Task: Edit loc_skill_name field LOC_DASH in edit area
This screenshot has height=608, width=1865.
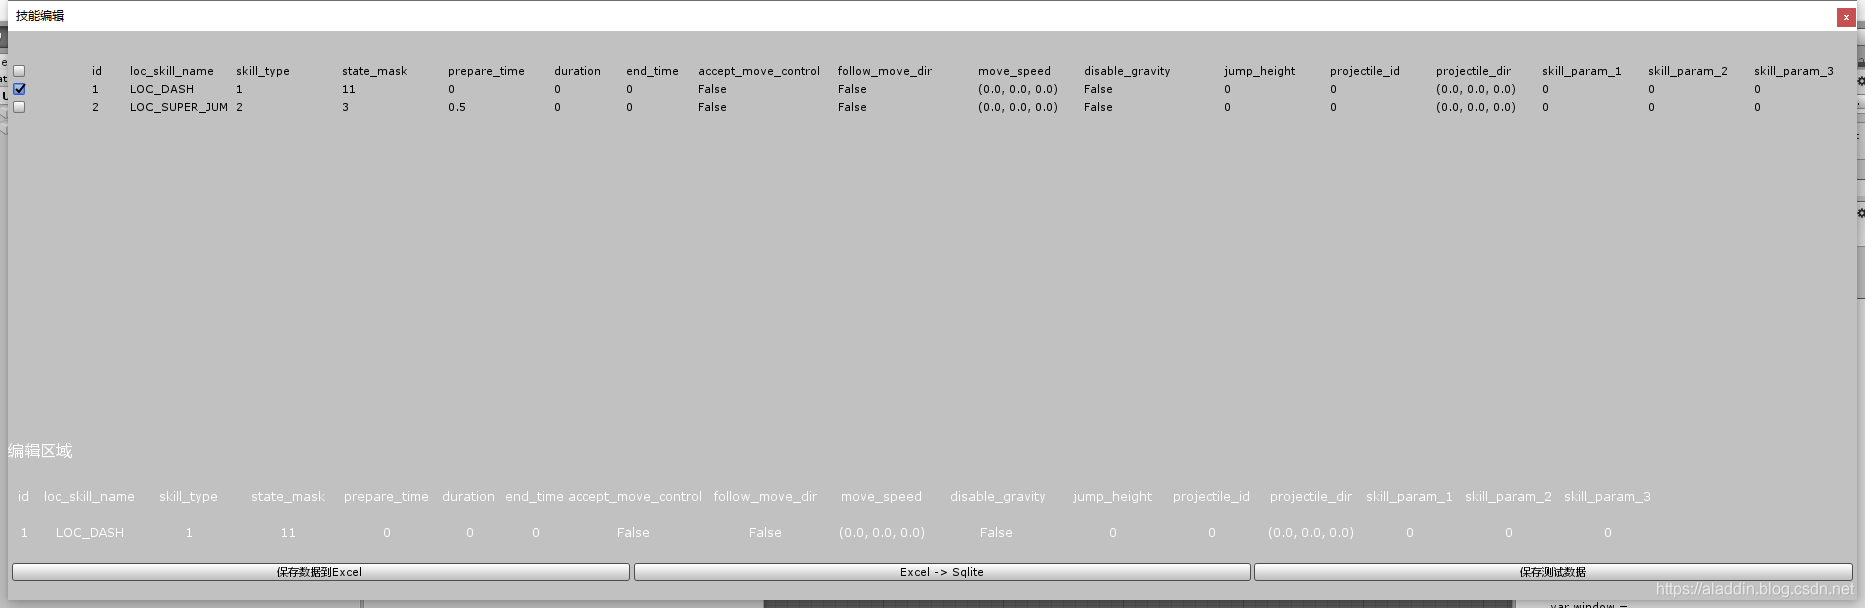Action: coord(90,533)
